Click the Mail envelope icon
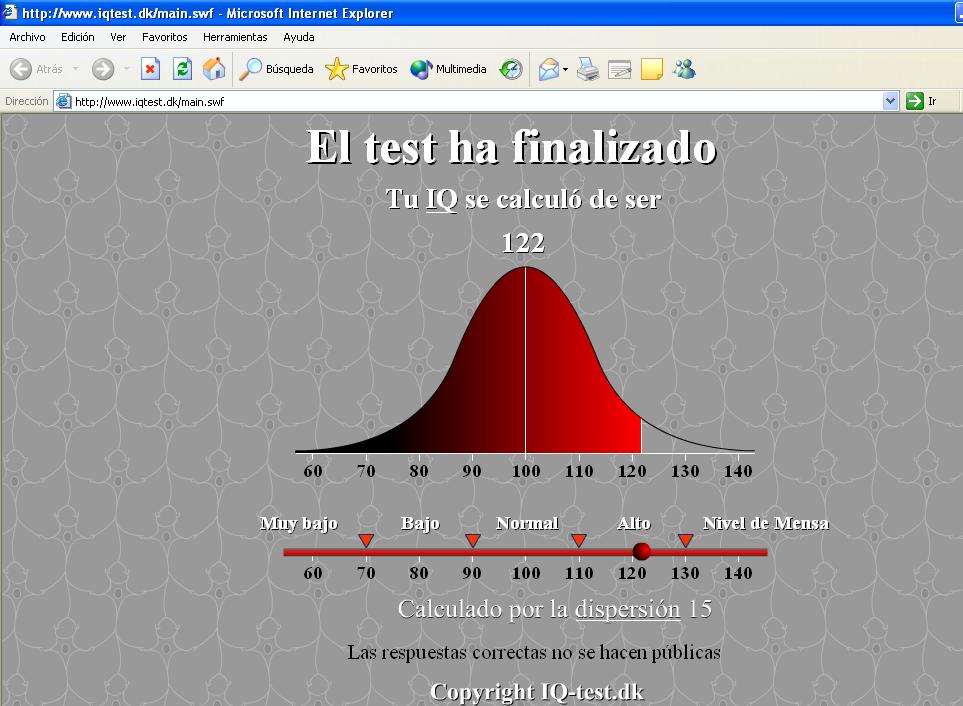The height and width of the screenshot is (706, 963). pos(549,69)
